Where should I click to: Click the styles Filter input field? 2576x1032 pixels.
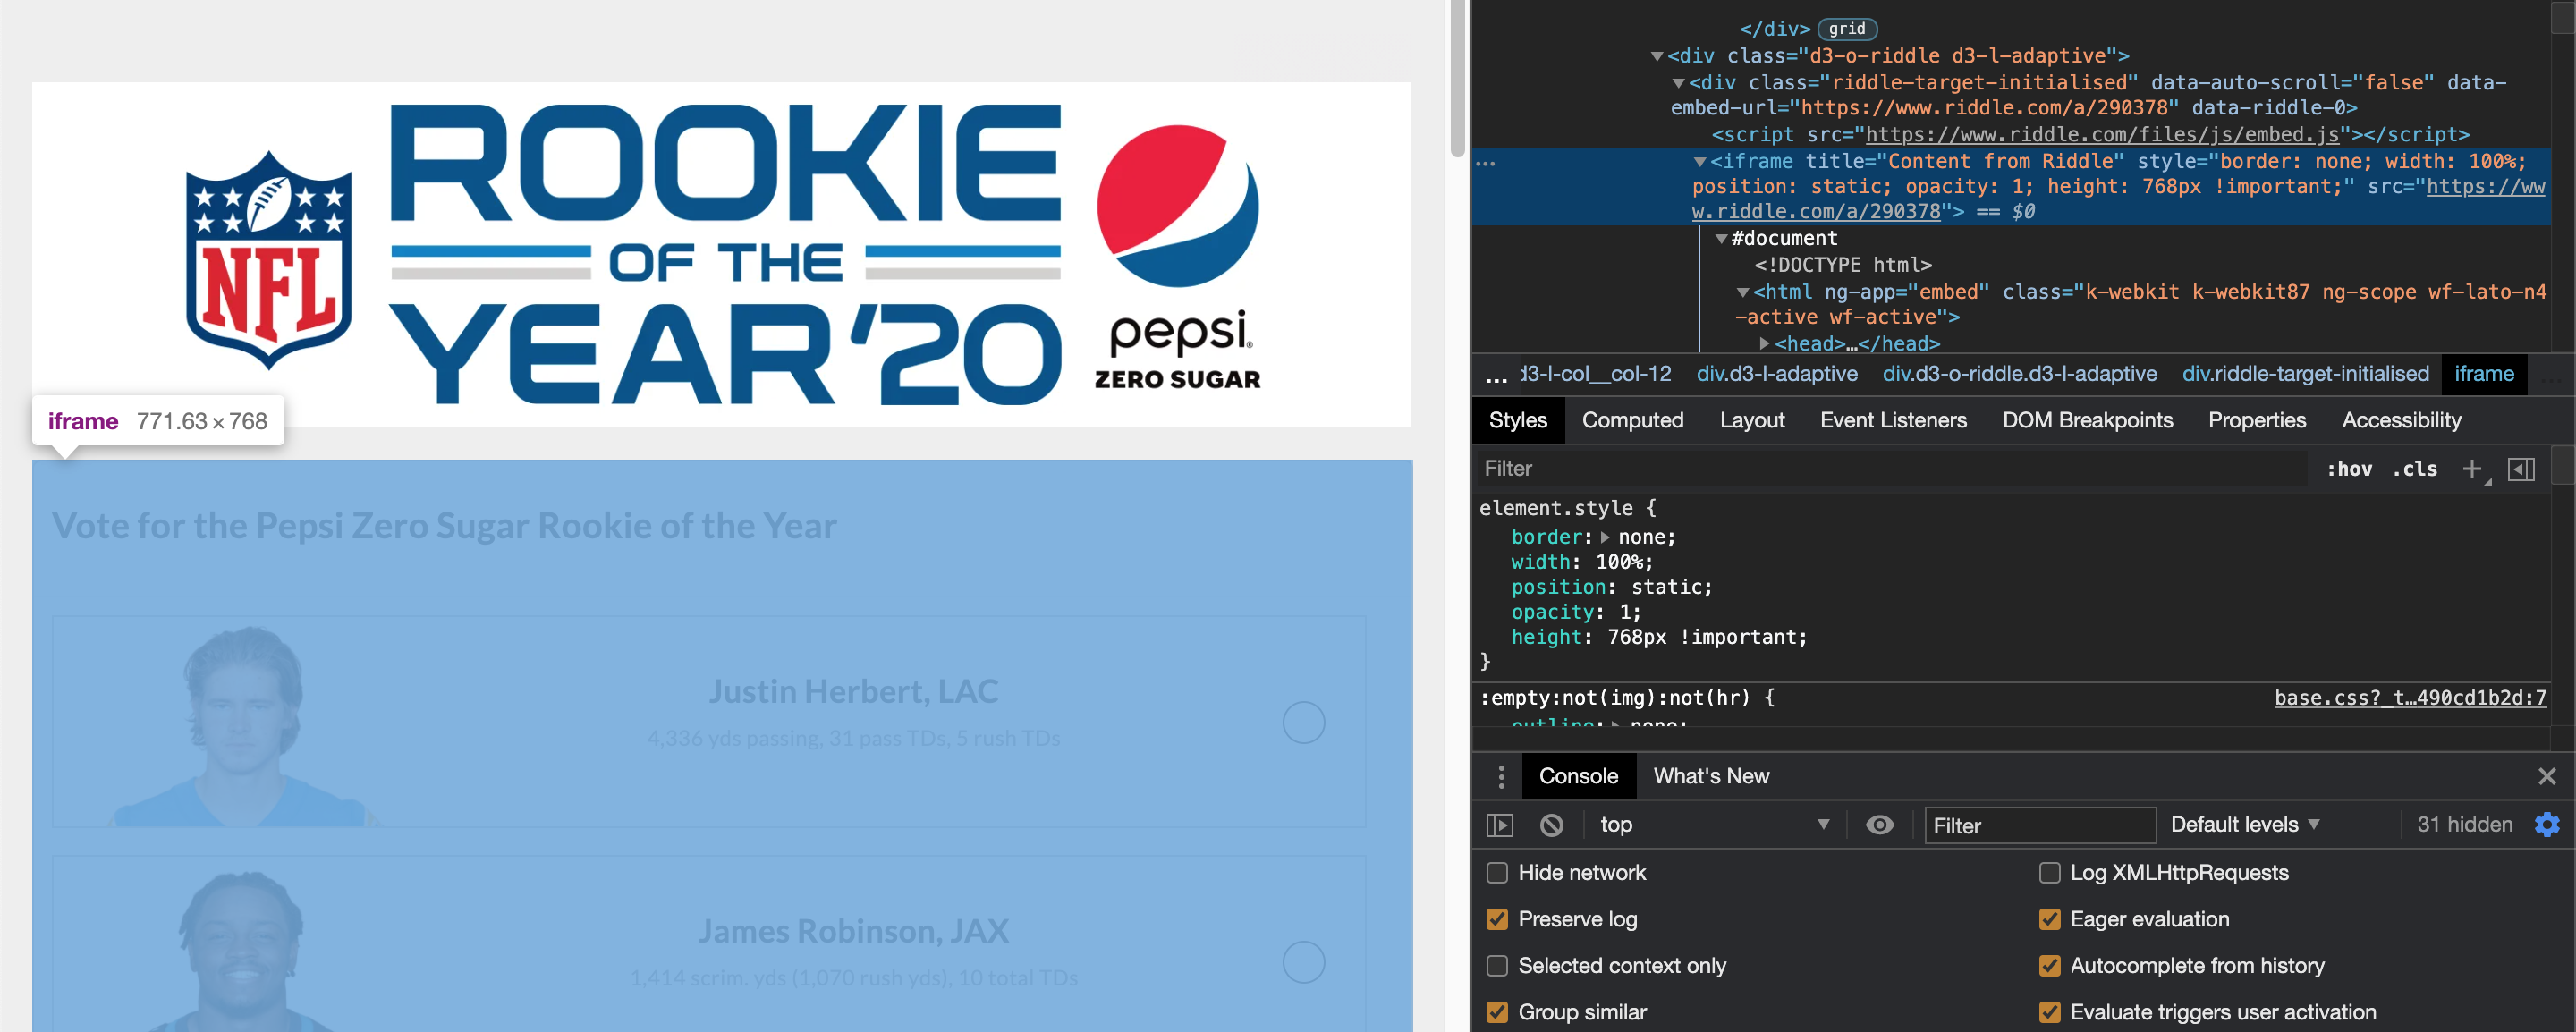pos(1892,469)
